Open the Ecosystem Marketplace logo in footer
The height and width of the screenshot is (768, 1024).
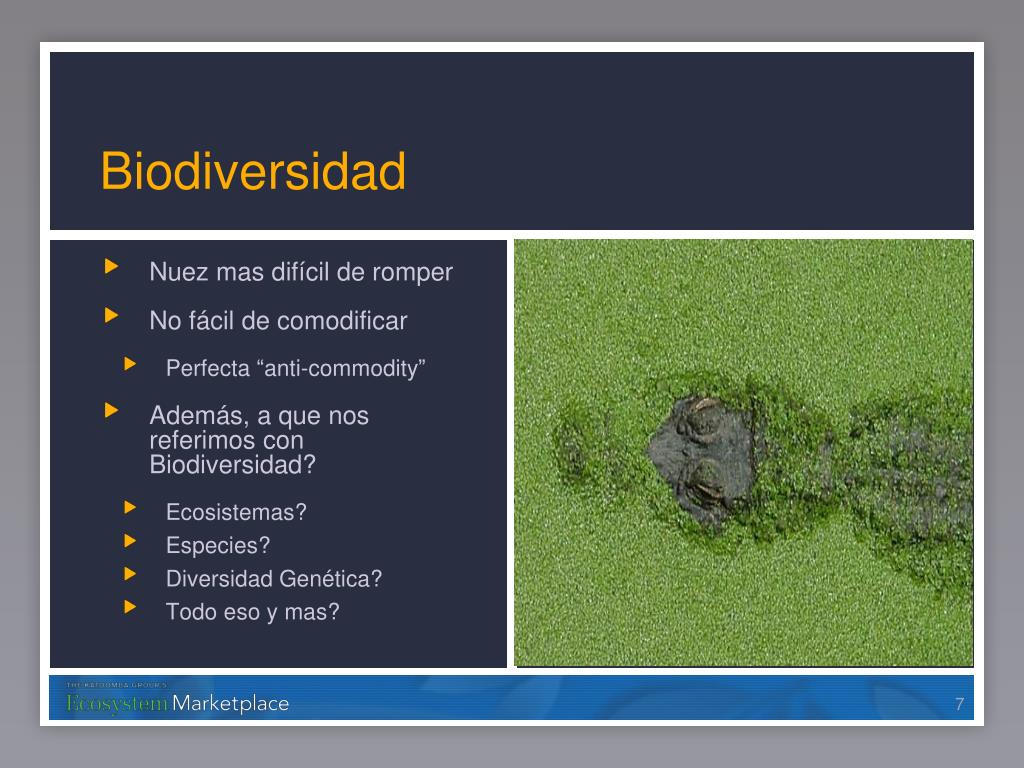tap(178, 702)
